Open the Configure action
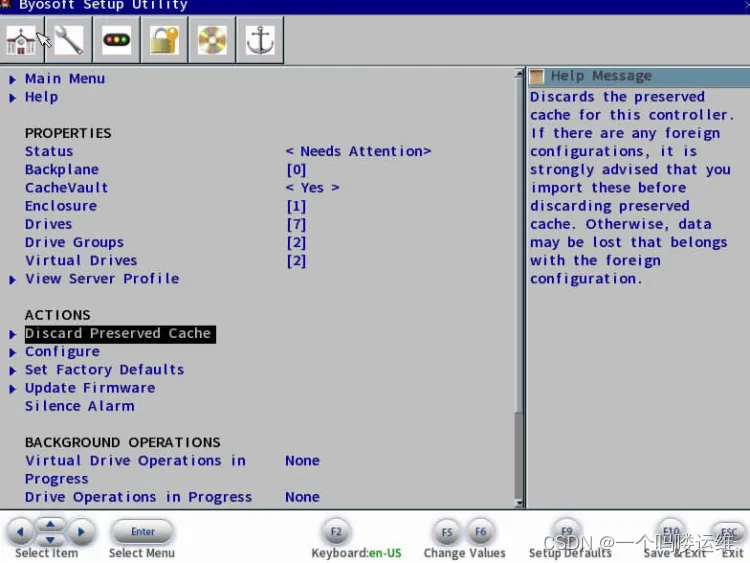750x563 pixels. pyautogui.click(x=62, y=352)
